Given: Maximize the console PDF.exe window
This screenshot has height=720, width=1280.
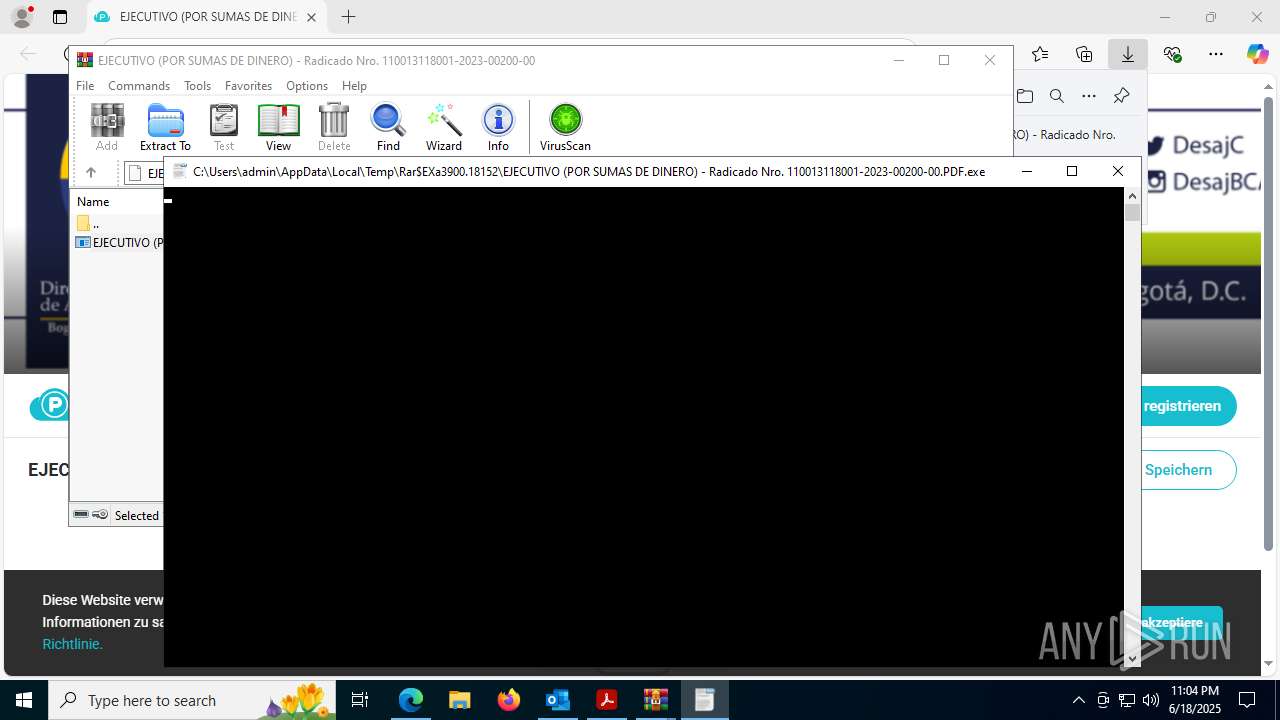Looking at the screenshot, I should click(1072, 171).
